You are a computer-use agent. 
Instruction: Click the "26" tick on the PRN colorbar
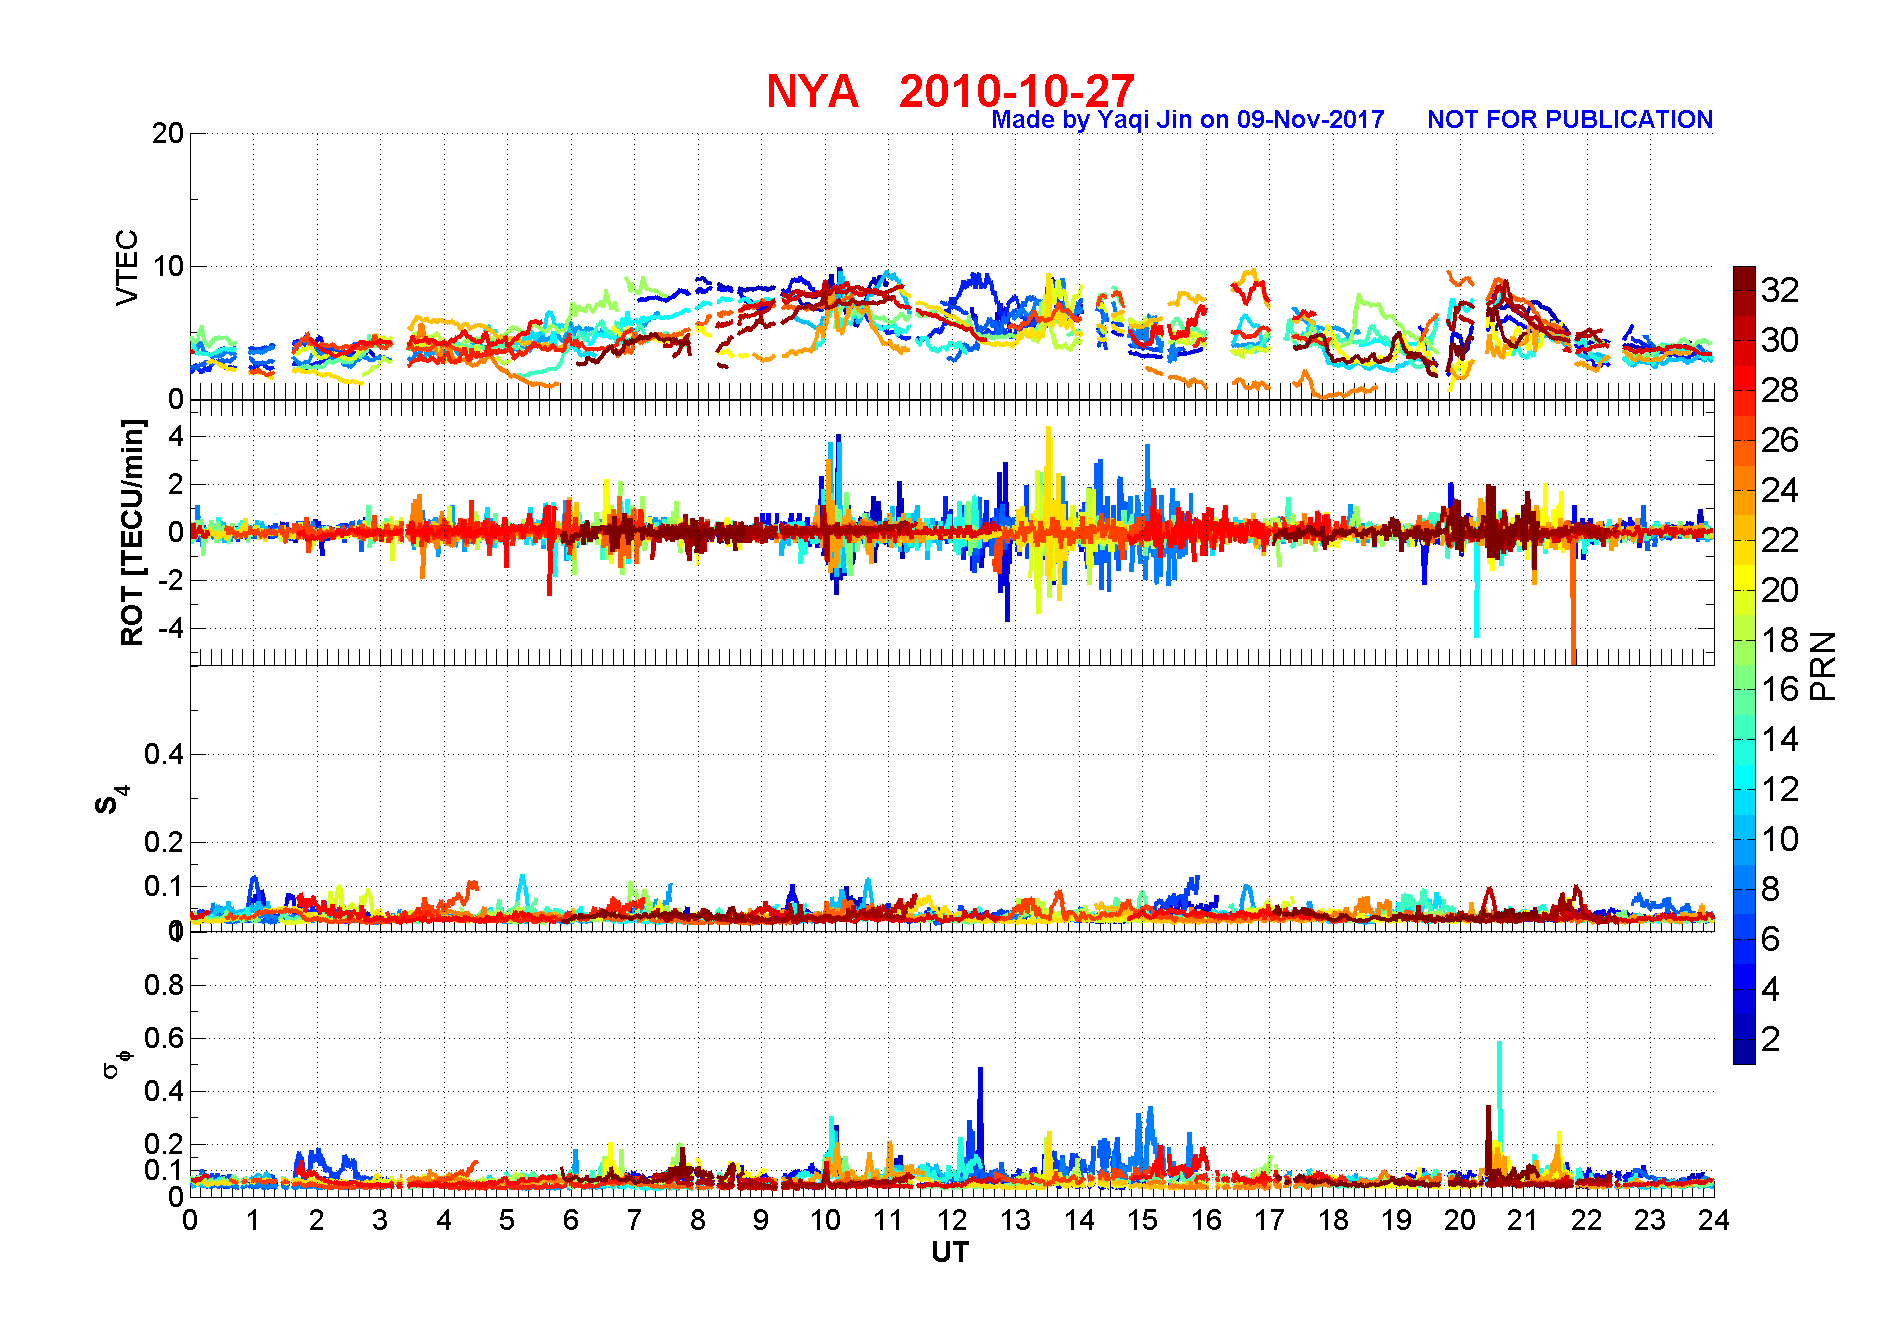pyautogui.click(x=1780, y=440)
